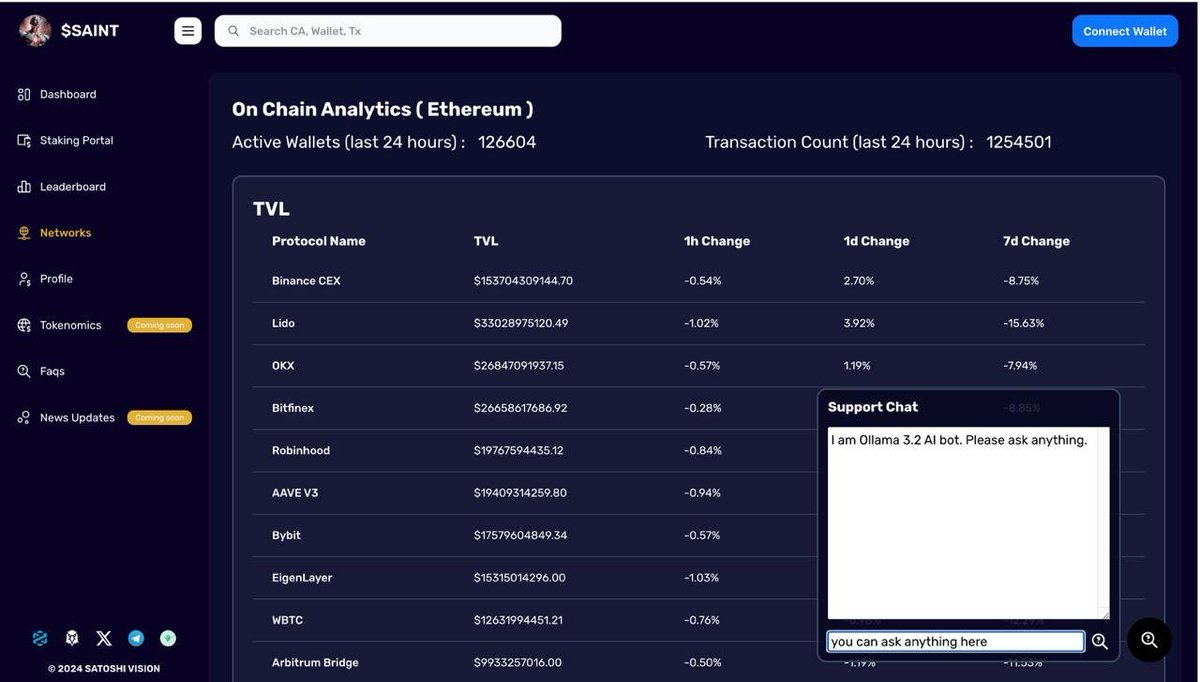The height and width of the screenshot is (682, 1200).
Task: Click the Connect Wallet button
Action: click(1125, 31)
